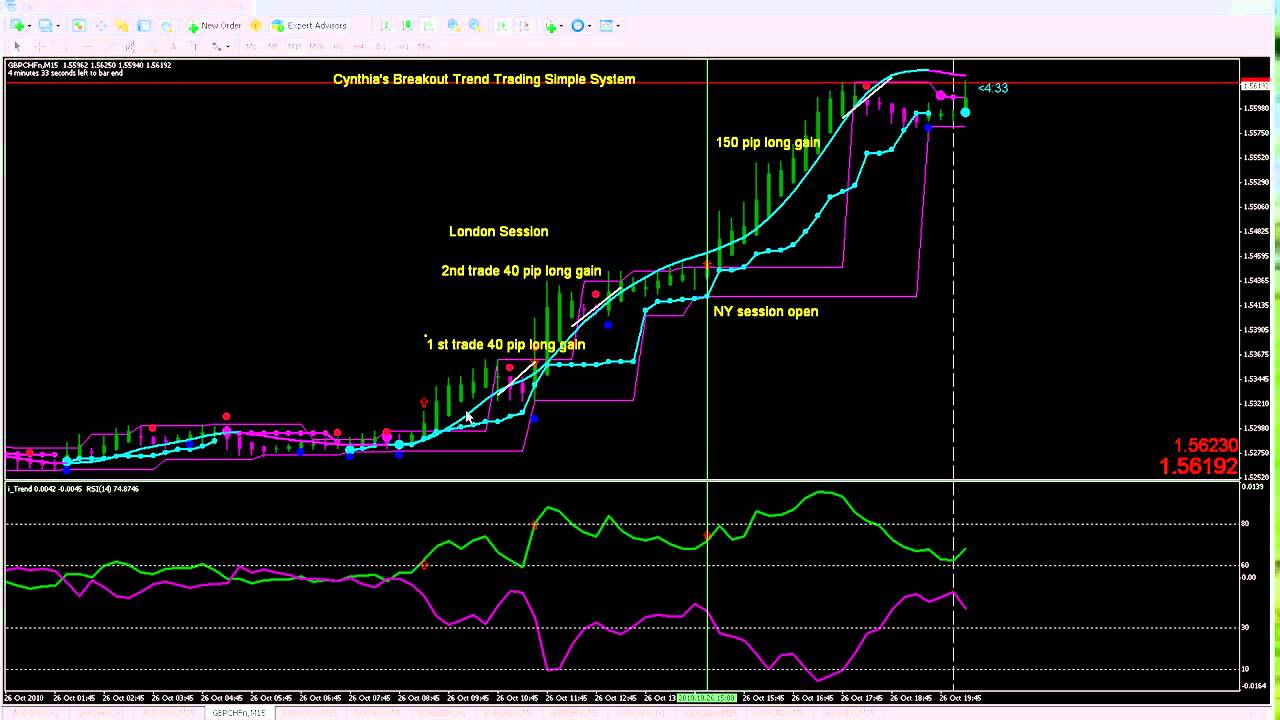Select the equidistant channel tool
The height and width of the screenshot is (720, 1280).
(131, 46)
